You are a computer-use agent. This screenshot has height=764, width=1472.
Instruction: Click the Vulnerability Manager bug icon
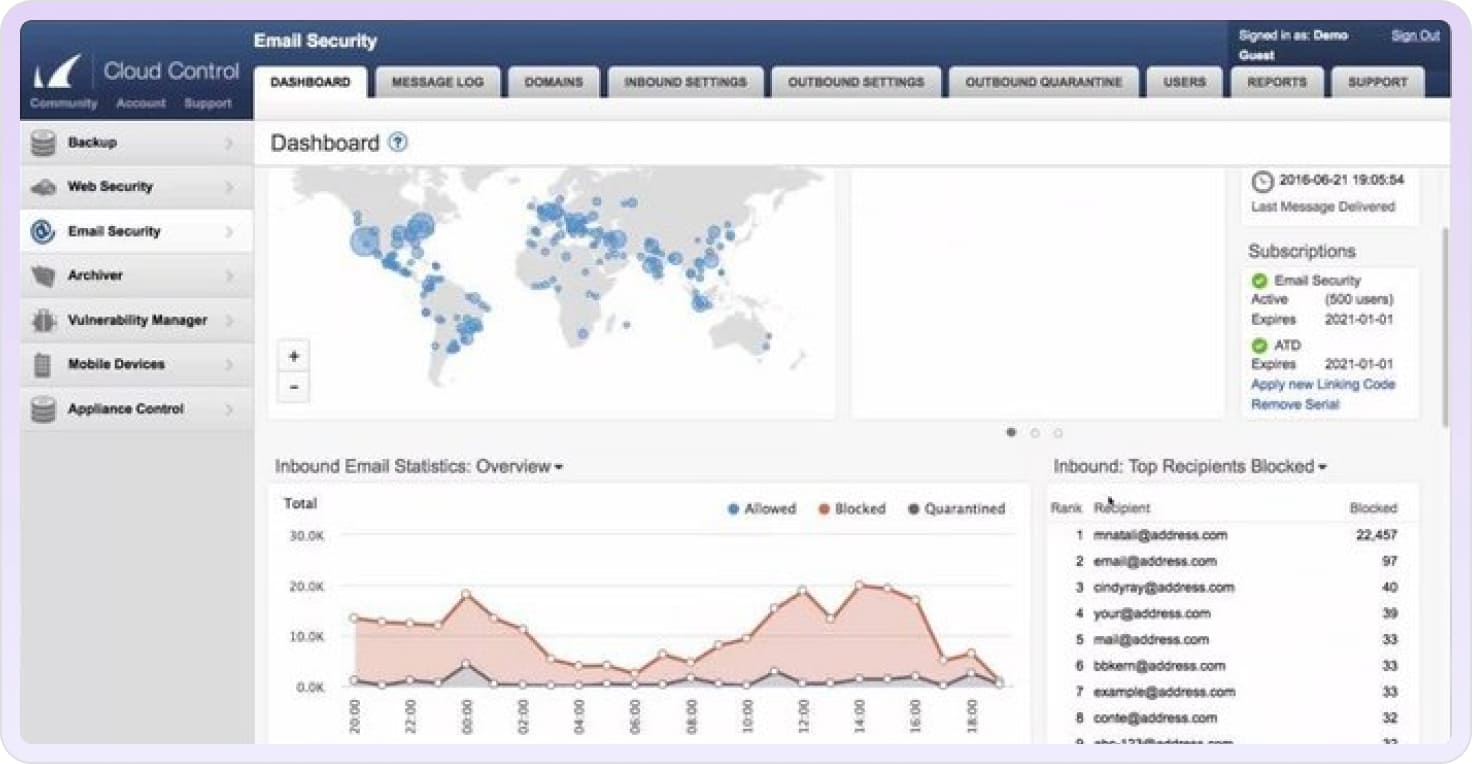[x=43, y=321]
